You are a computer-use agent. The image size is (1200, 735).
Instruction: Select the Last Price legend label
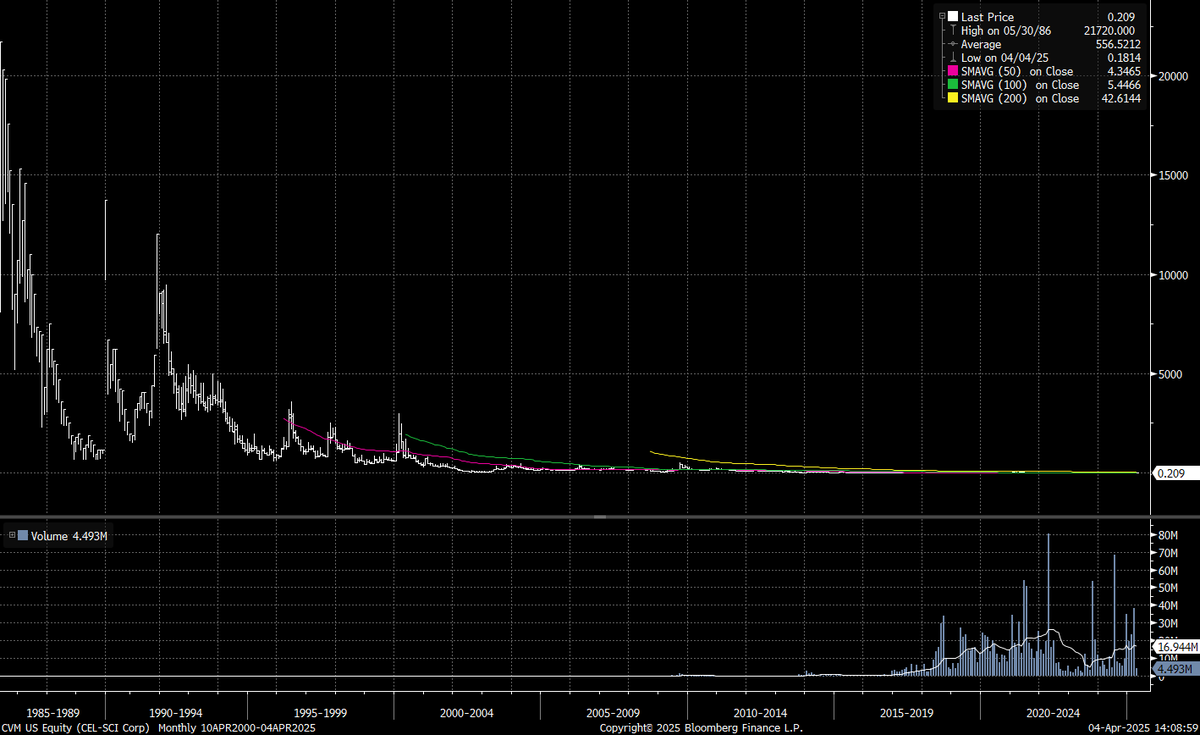click(x=987, y=17)
